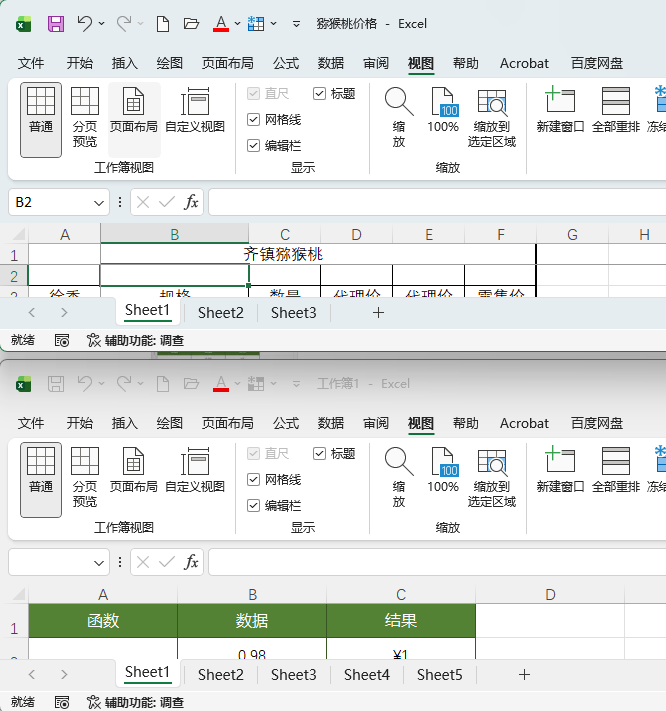
Task: Apply red font color in the 猕猴桃价格 window
Action: pos(221,24)
